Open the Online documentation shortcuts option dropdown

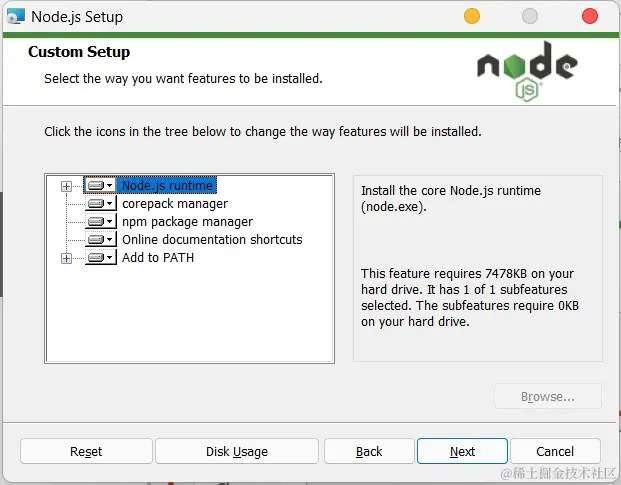101,240
